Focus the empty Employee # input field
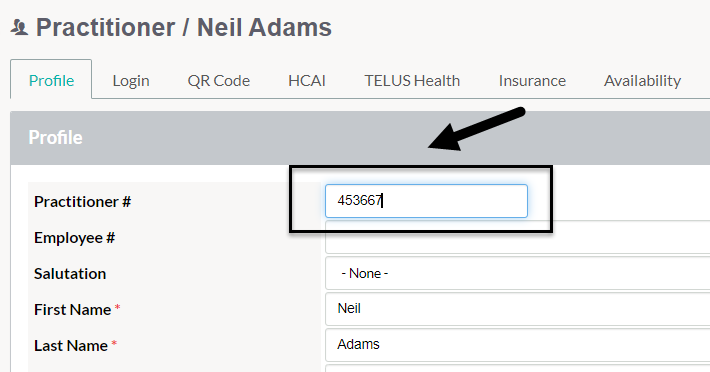This screenshot has height=372, width=710. point(518,237)
